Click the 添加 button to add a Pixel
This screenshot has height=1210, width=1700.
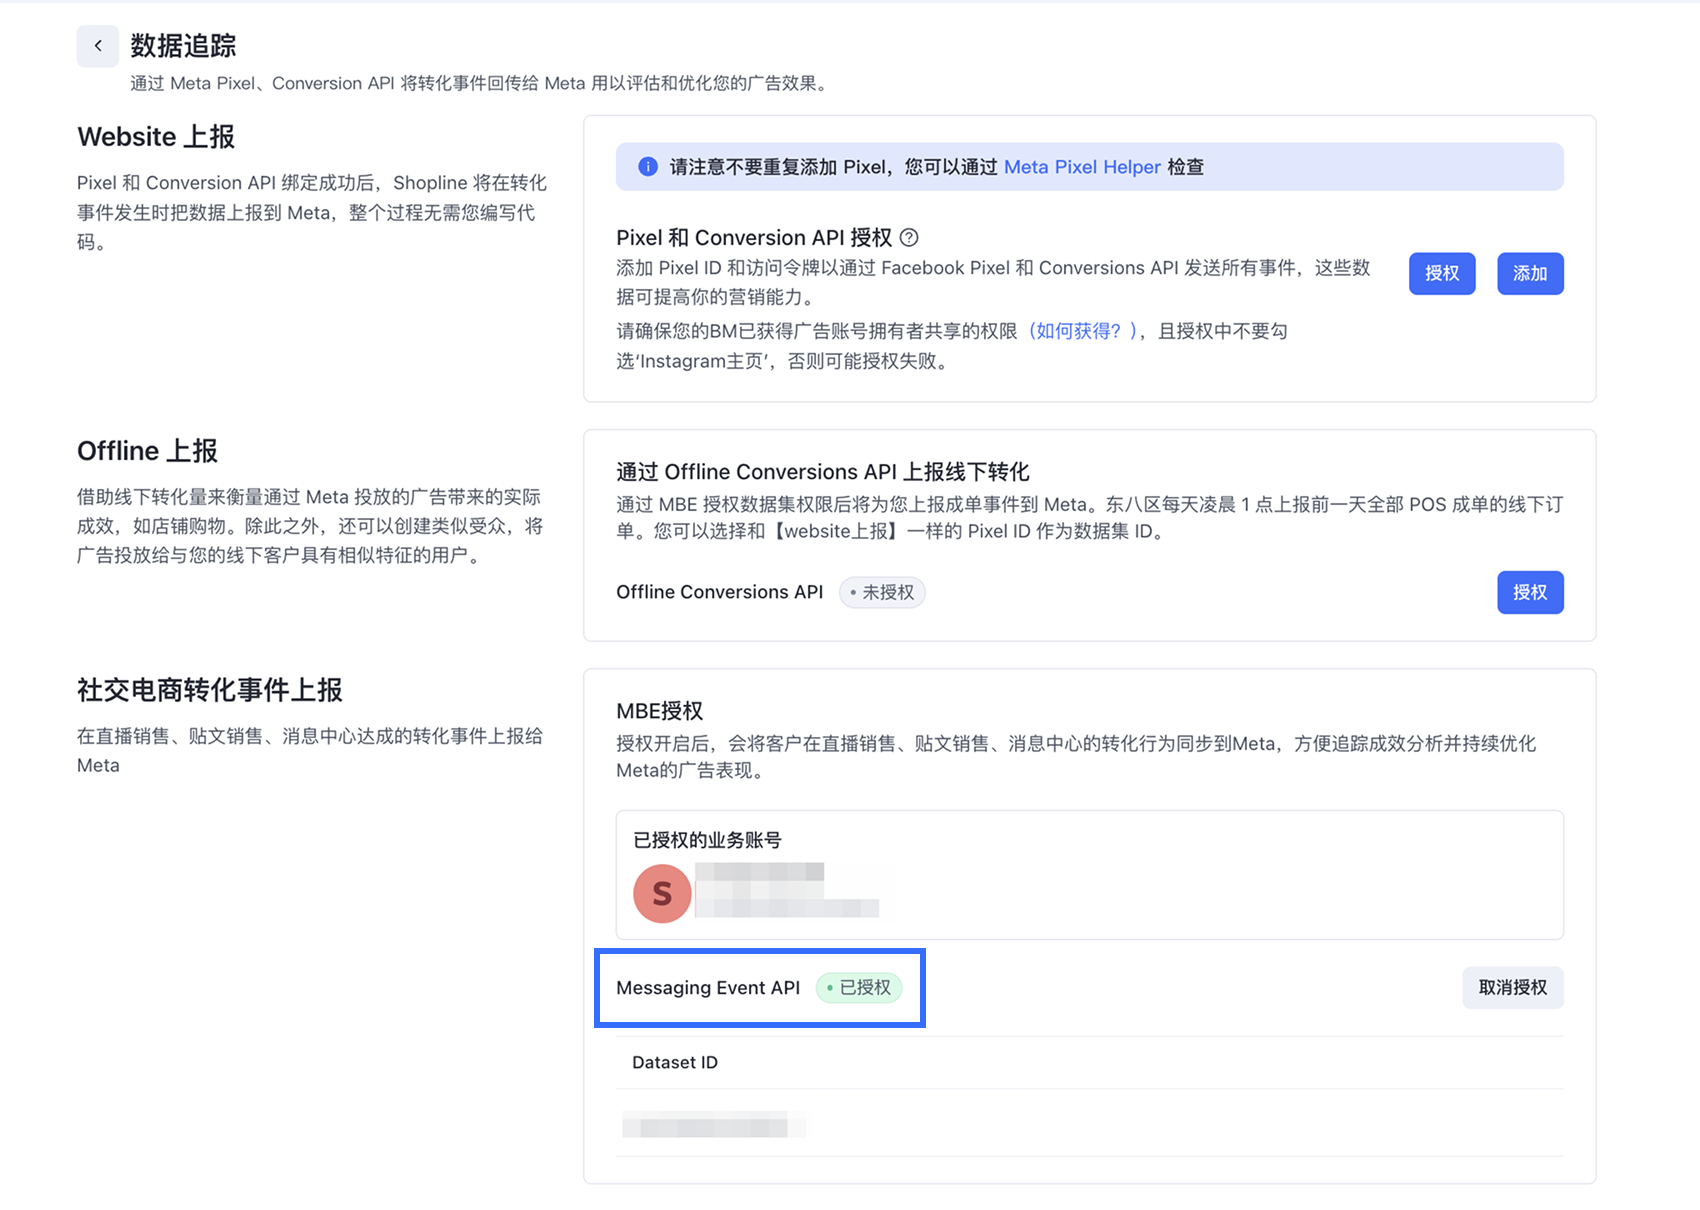pos(1530,274)
